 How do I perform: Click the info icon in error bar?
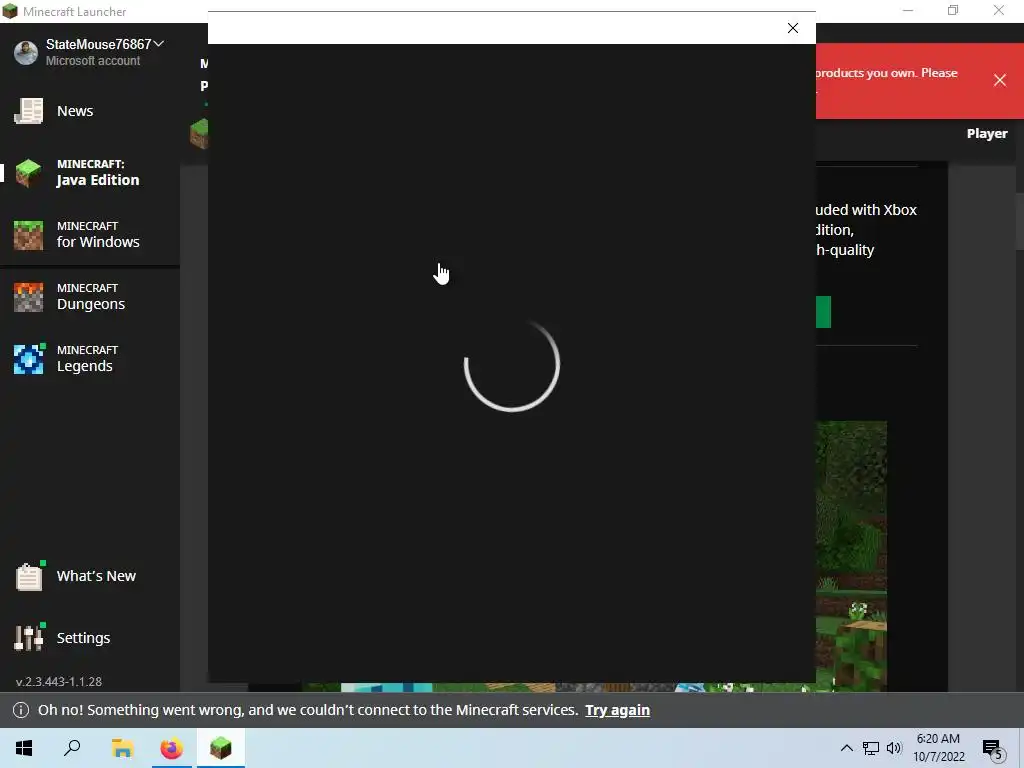[21, 710]
